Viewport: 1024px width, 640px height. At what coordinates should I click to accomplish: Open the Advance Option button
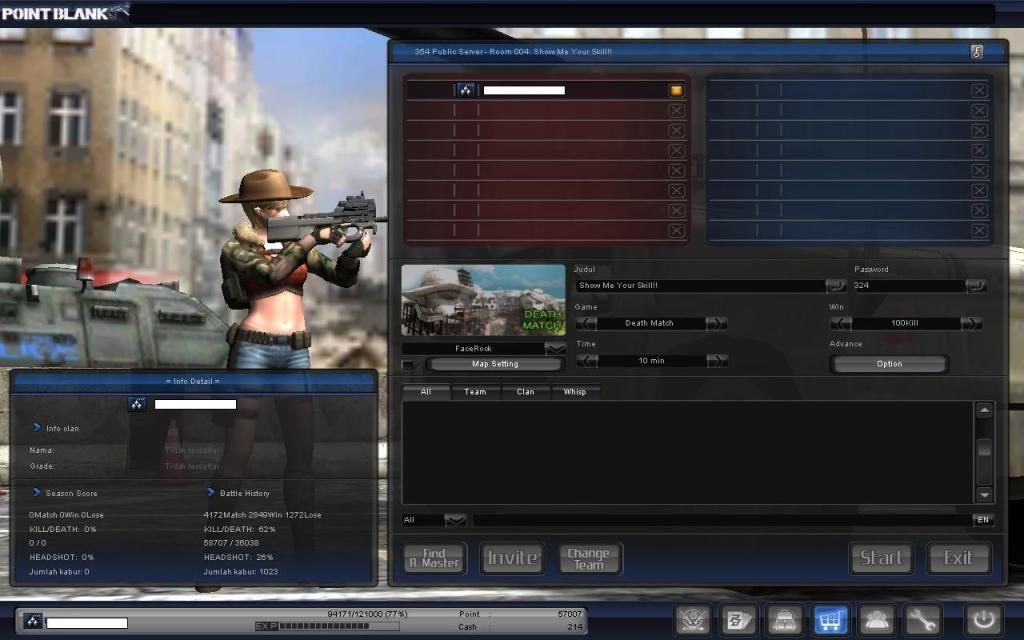889,364
